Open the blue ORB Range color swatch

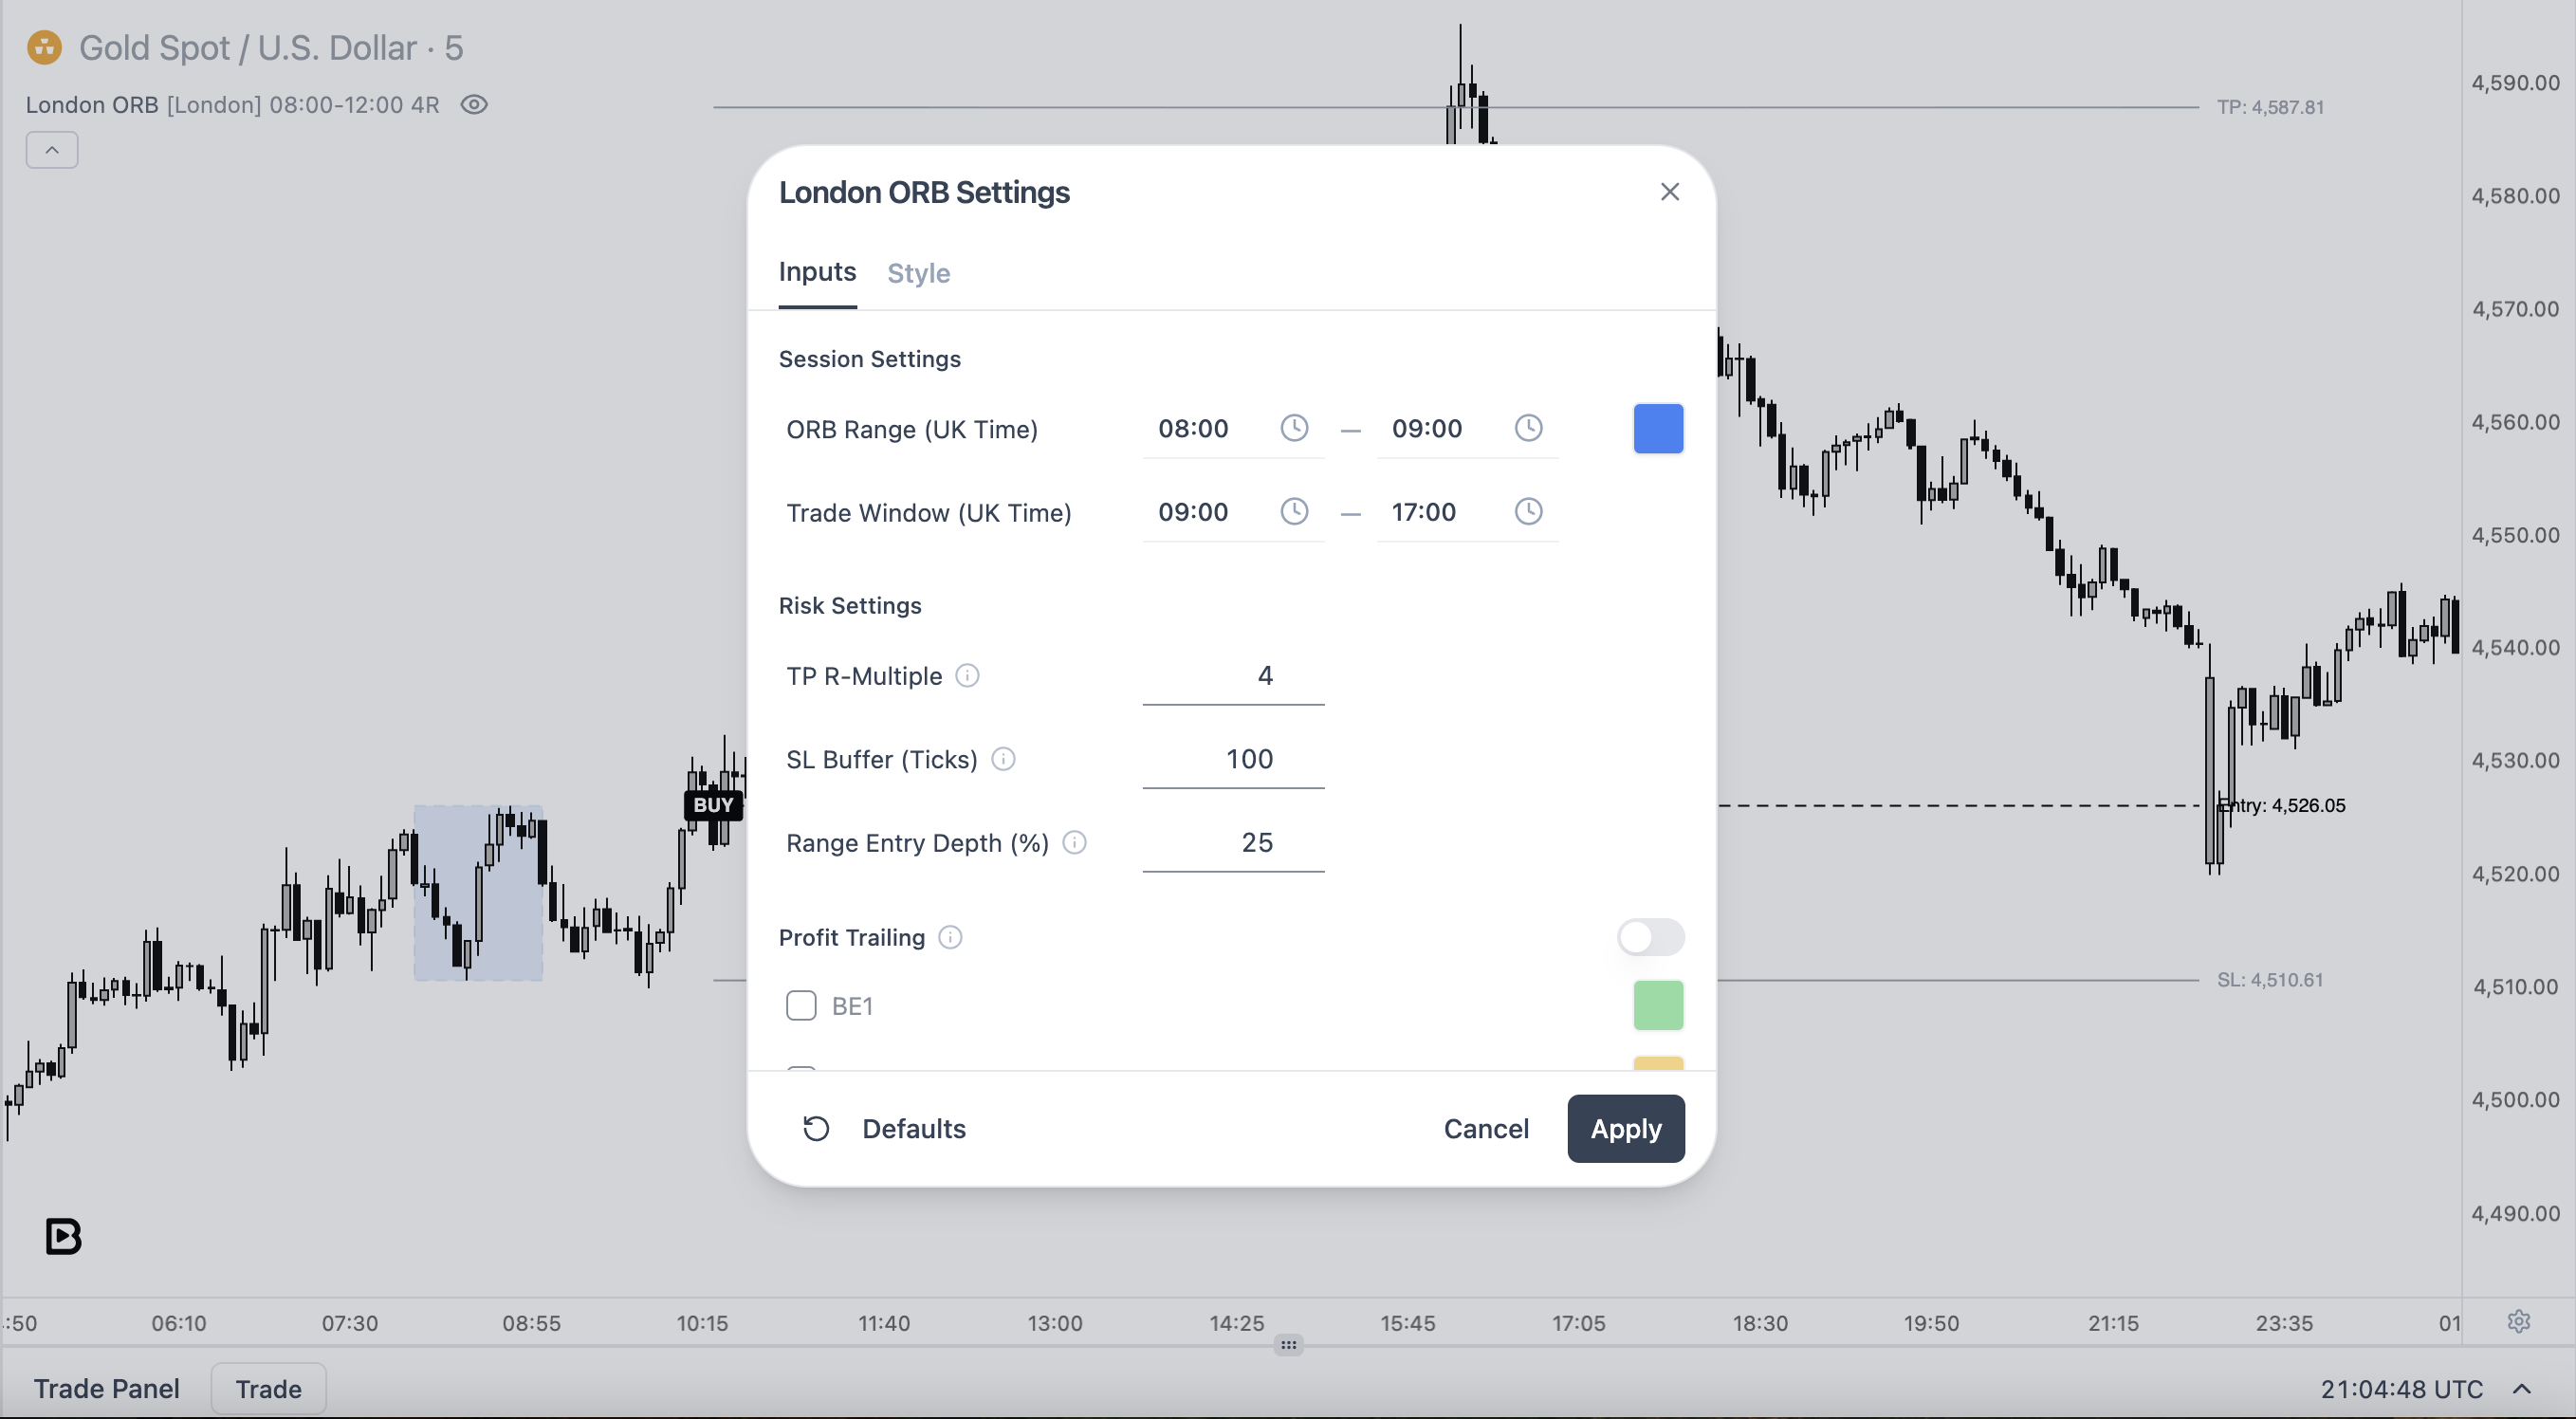[1658, 428]
